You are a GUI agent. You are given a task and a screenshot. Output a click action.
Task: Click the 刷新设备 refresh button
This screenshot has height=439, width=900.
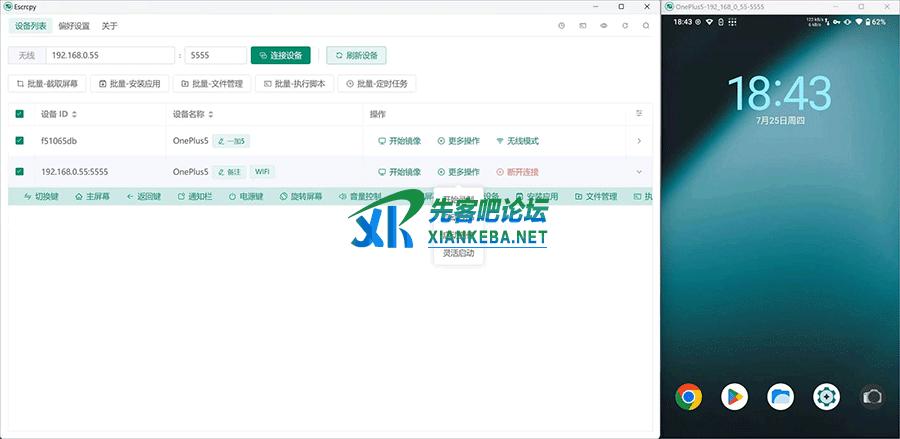click(356, 55)
